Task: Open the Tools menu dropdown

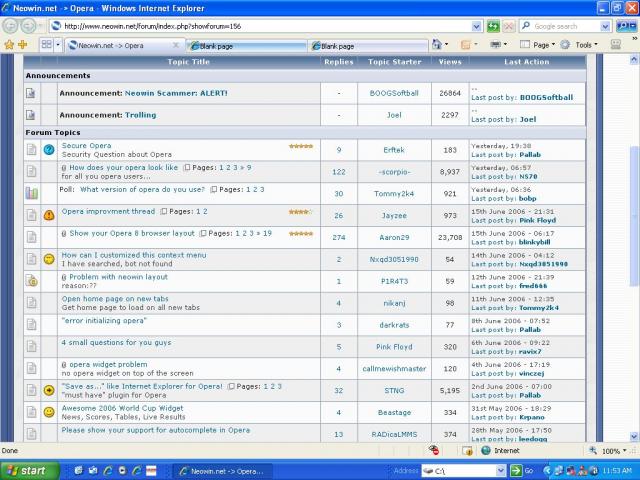Action: [x=586, y=45]
